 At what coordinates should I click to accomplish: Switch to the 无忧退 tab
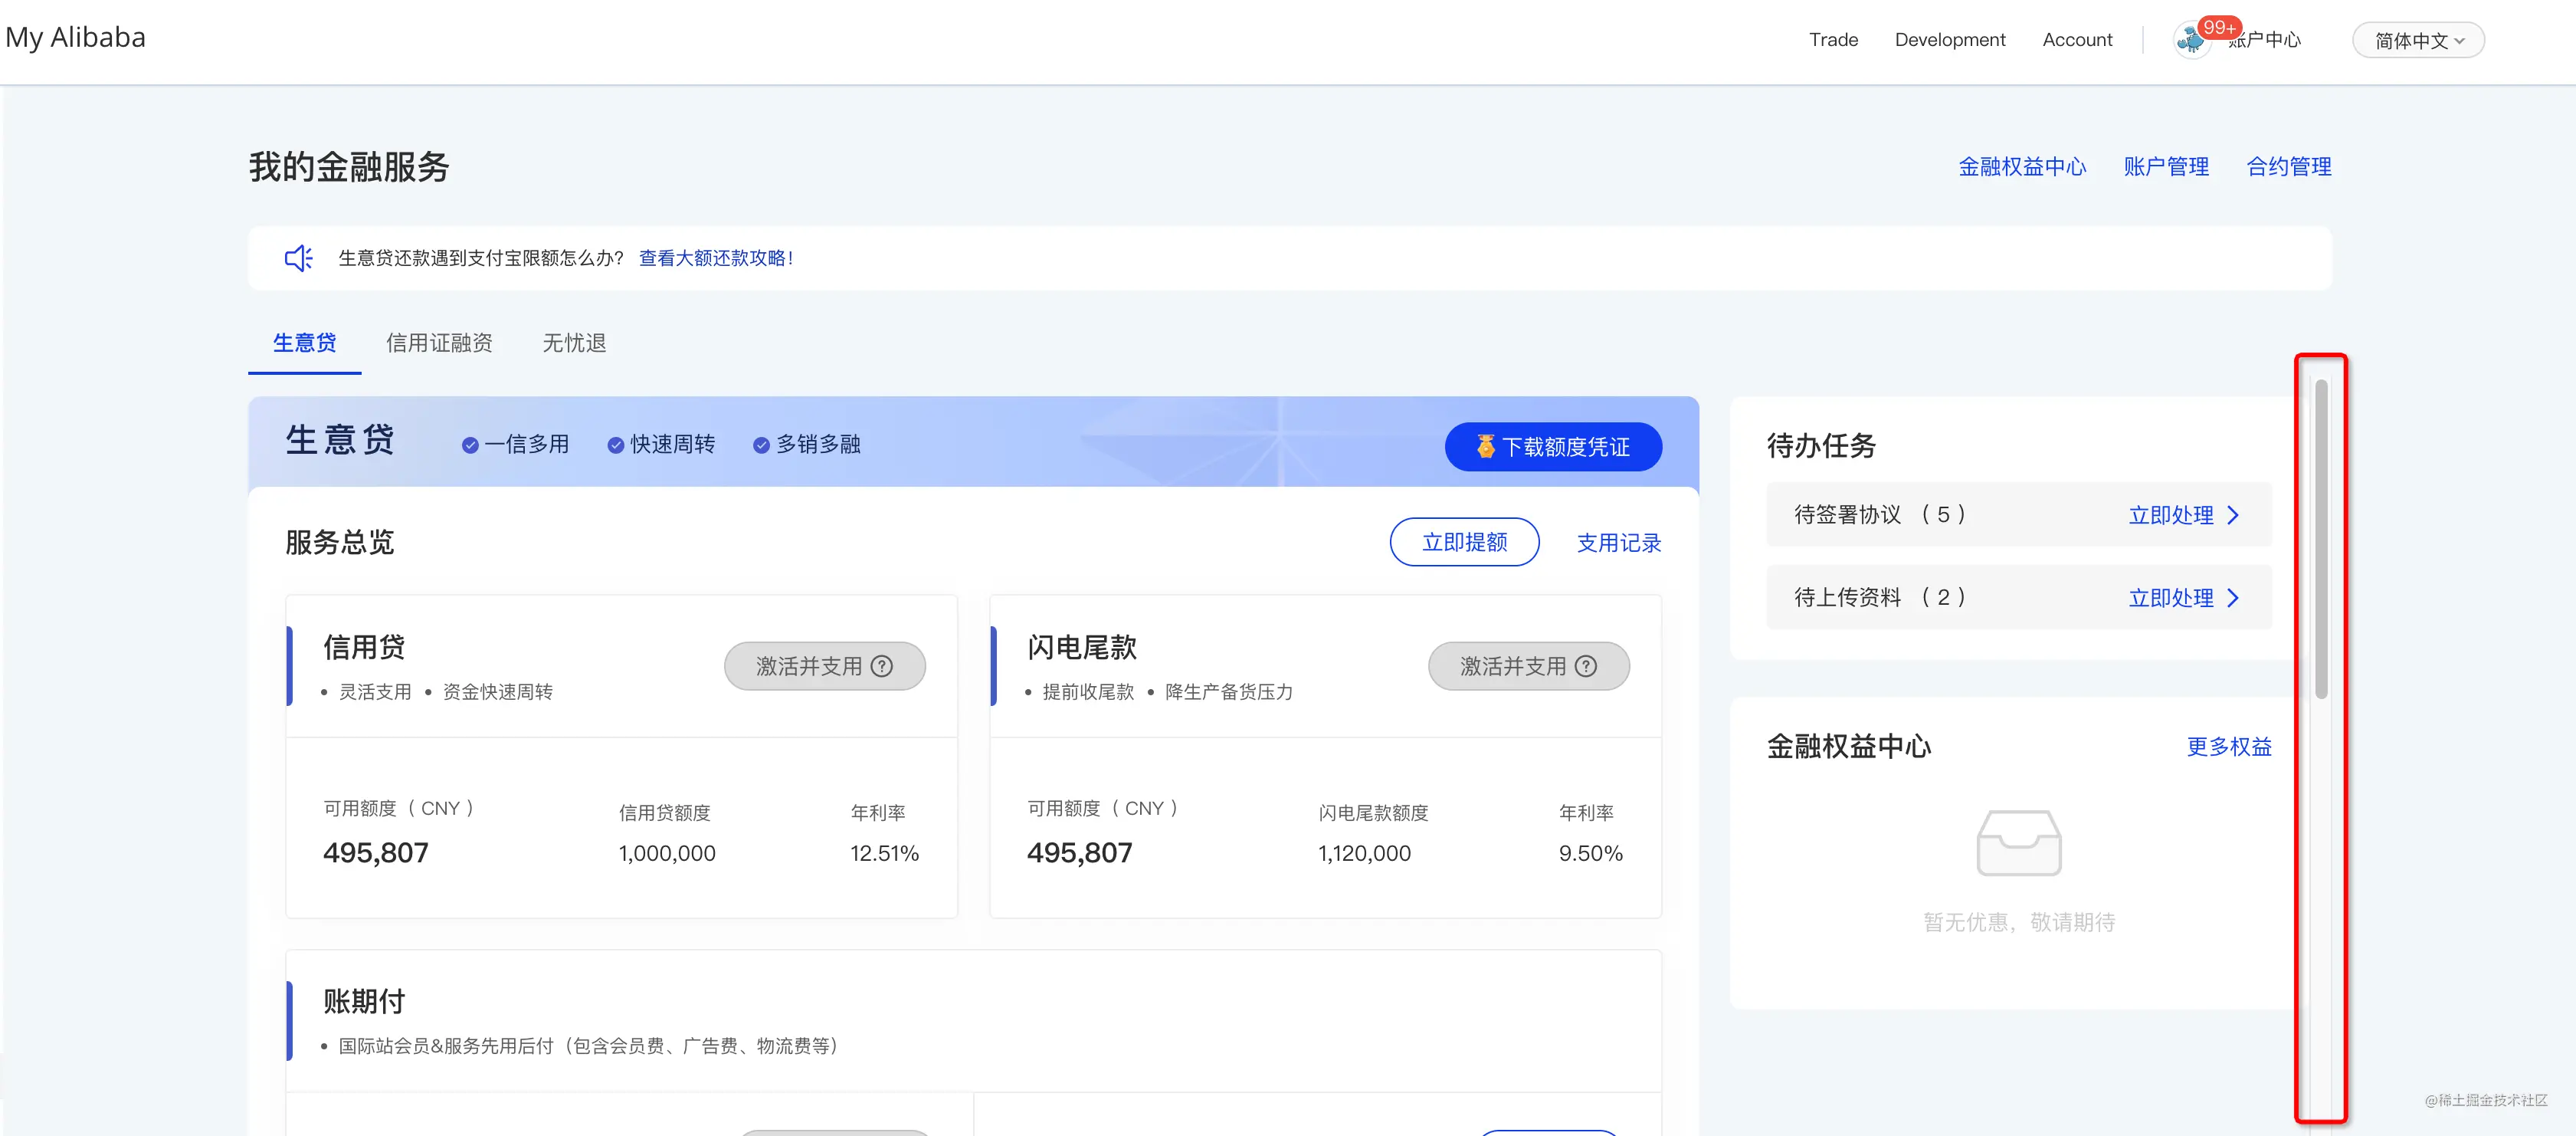click(574, 343)
